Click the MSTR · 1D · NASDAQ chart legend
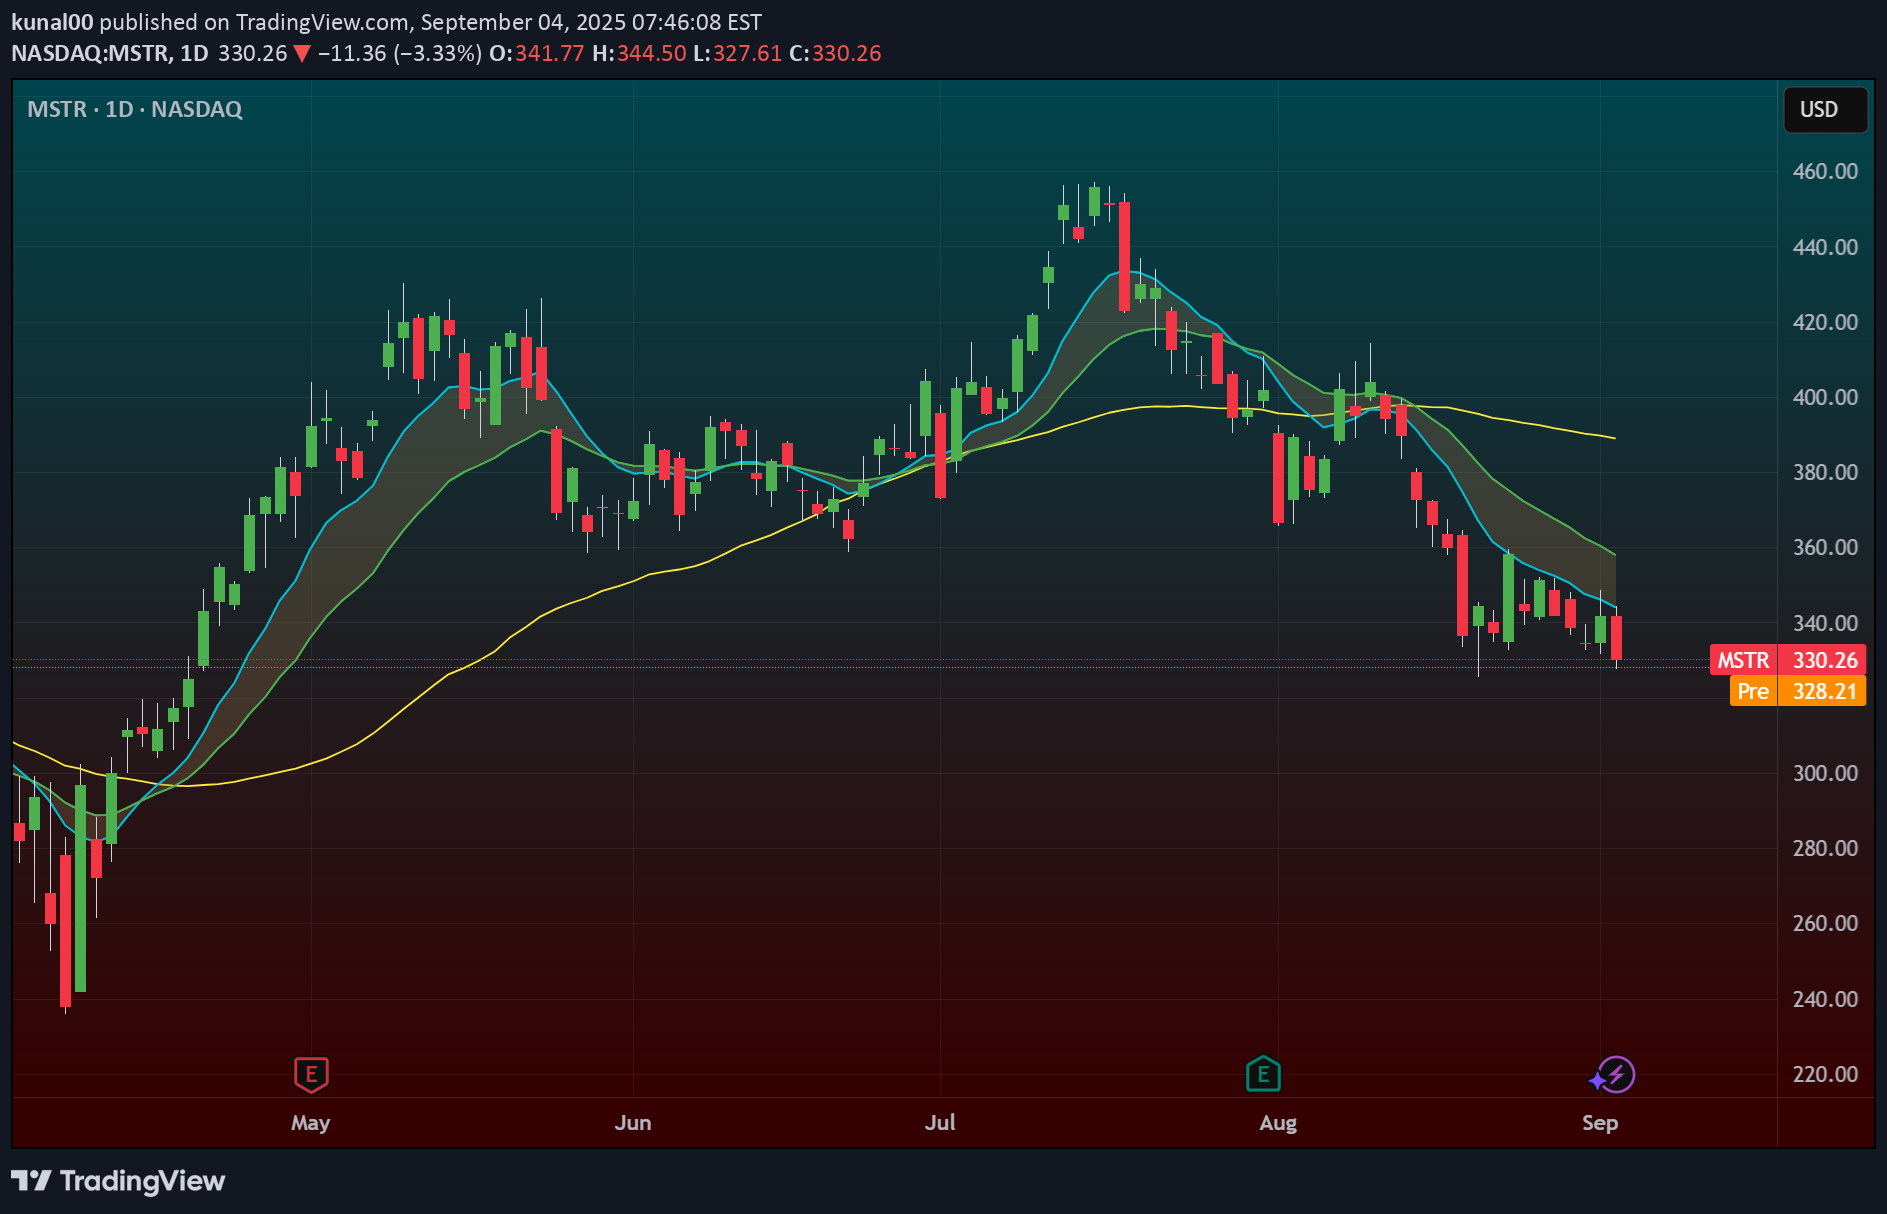This screenshot has height=1214, width=1887. pos(135,110)
